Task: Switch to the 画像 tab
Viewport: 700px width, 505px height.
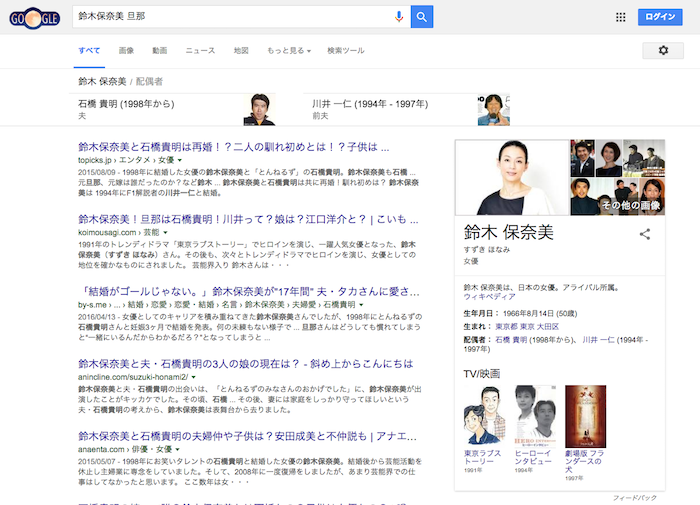Action: click(126, 50)
